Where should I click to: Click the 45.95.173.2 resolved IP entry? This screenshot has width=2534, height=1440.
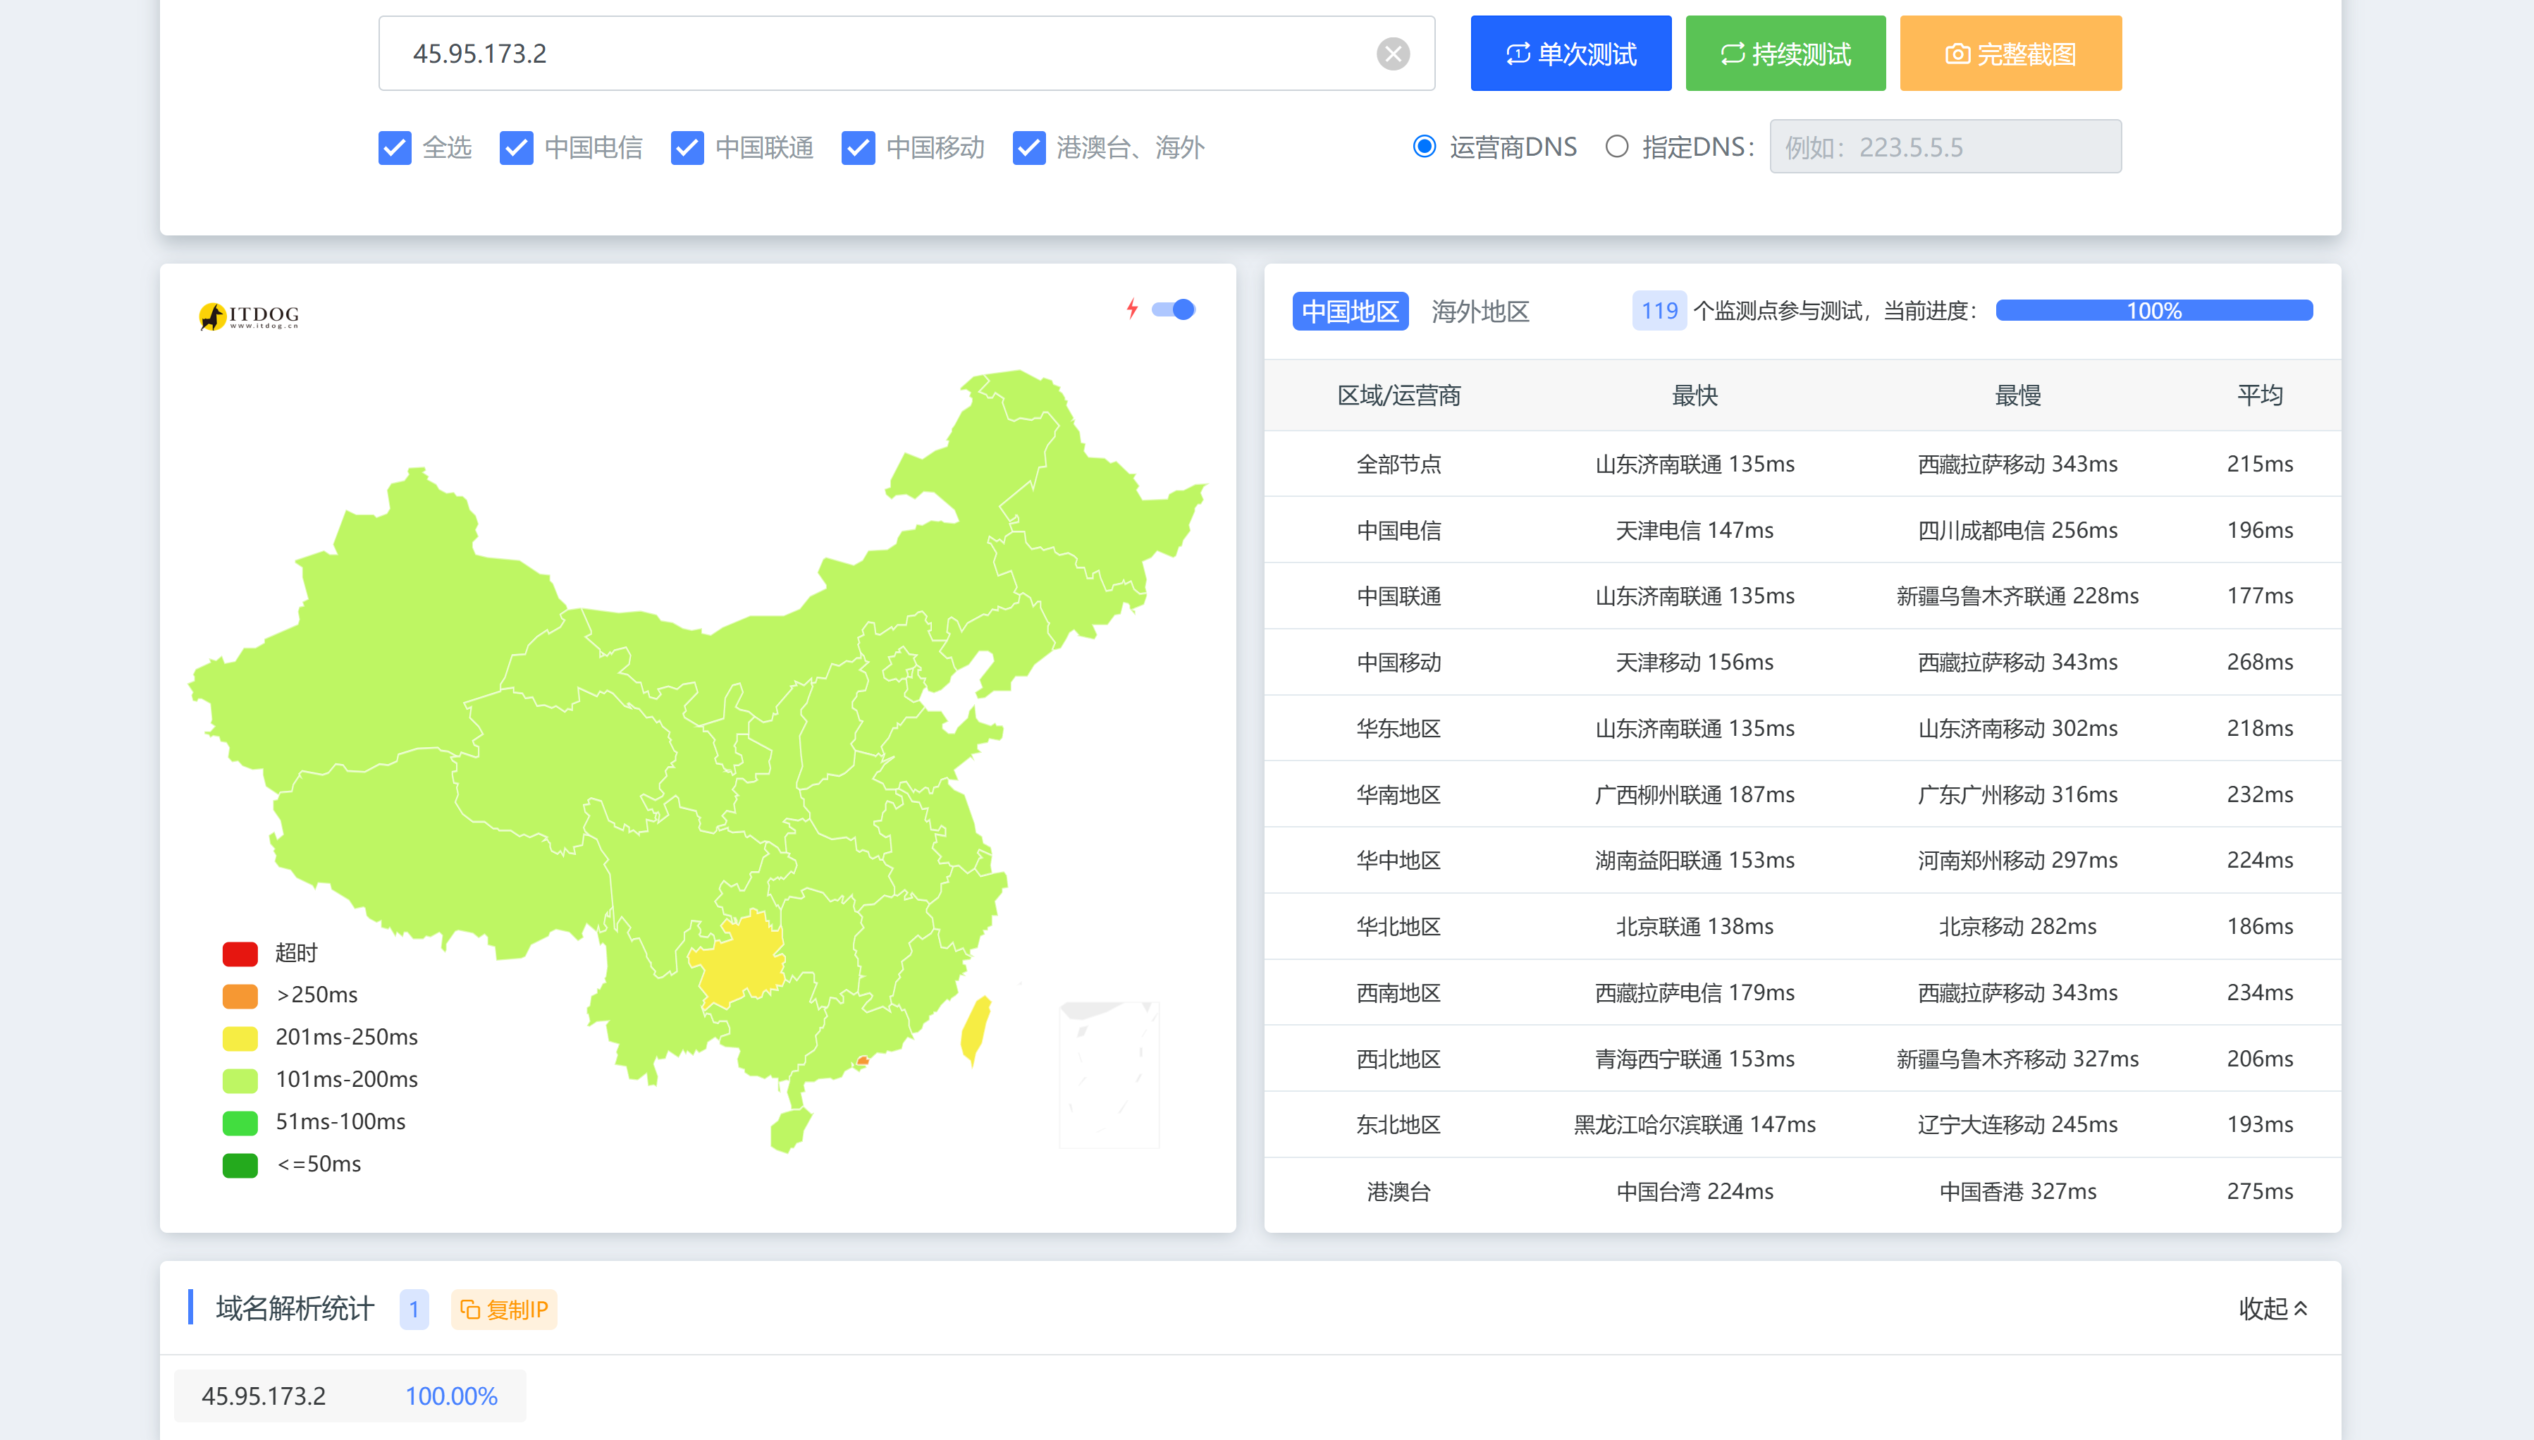264,1395
